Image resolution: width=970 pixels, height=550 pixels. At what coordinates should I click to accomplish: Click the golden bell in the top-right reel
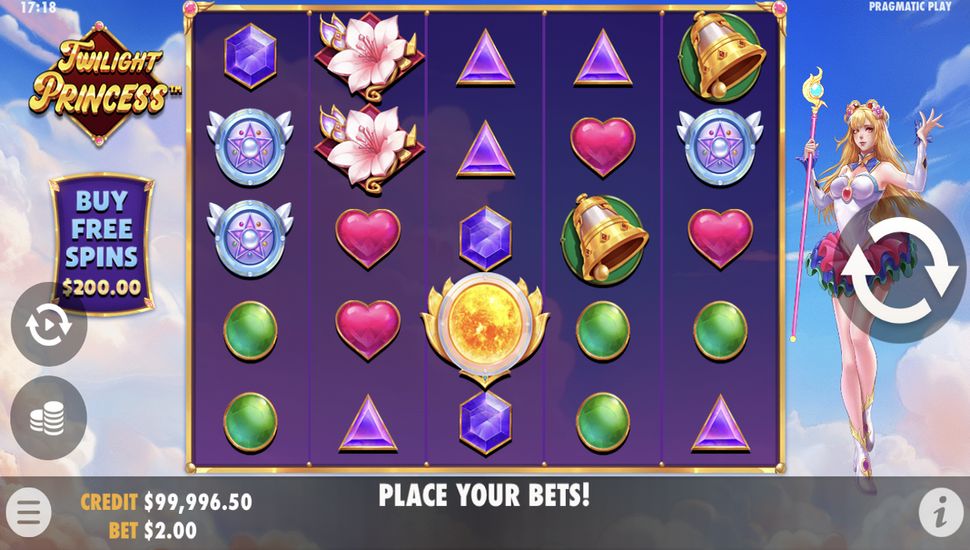[721, 57]
